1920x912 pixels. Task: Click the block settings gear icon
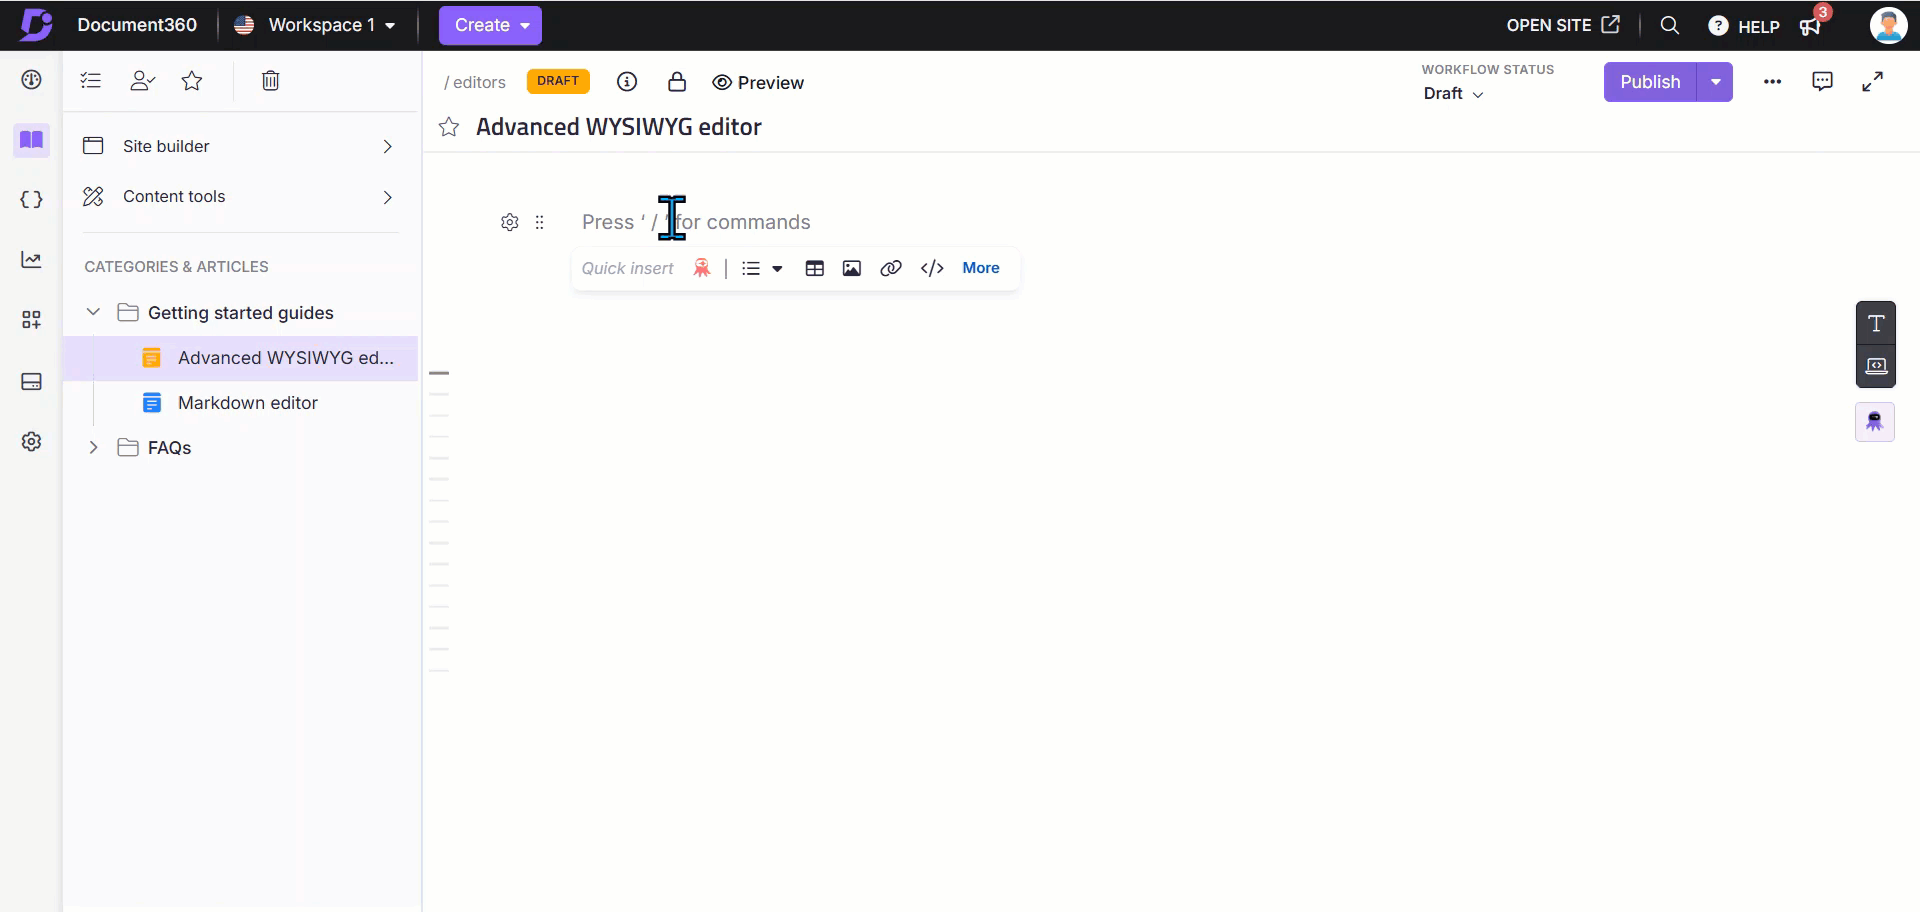(510, 222)
